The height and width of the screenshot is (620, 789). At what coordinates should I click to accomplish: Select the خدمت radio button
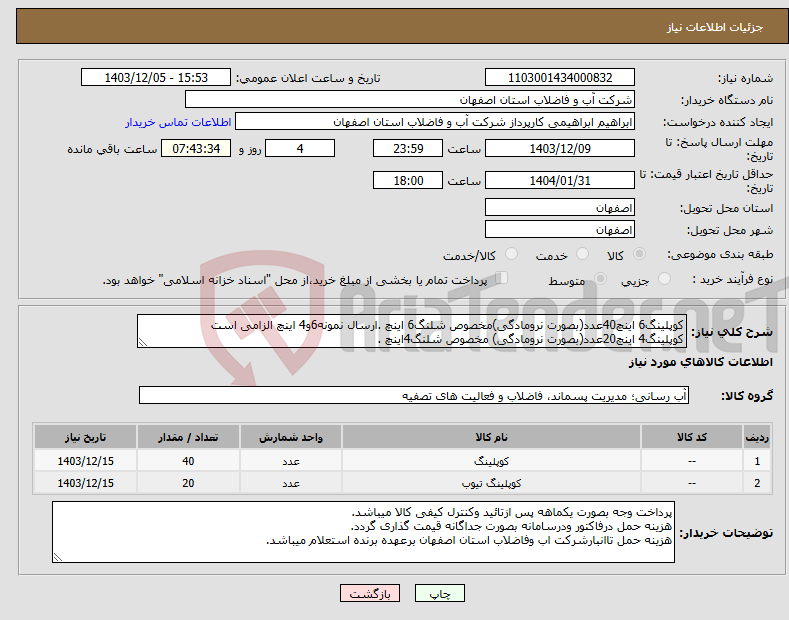pyautogui.click(x=582, y=254)
